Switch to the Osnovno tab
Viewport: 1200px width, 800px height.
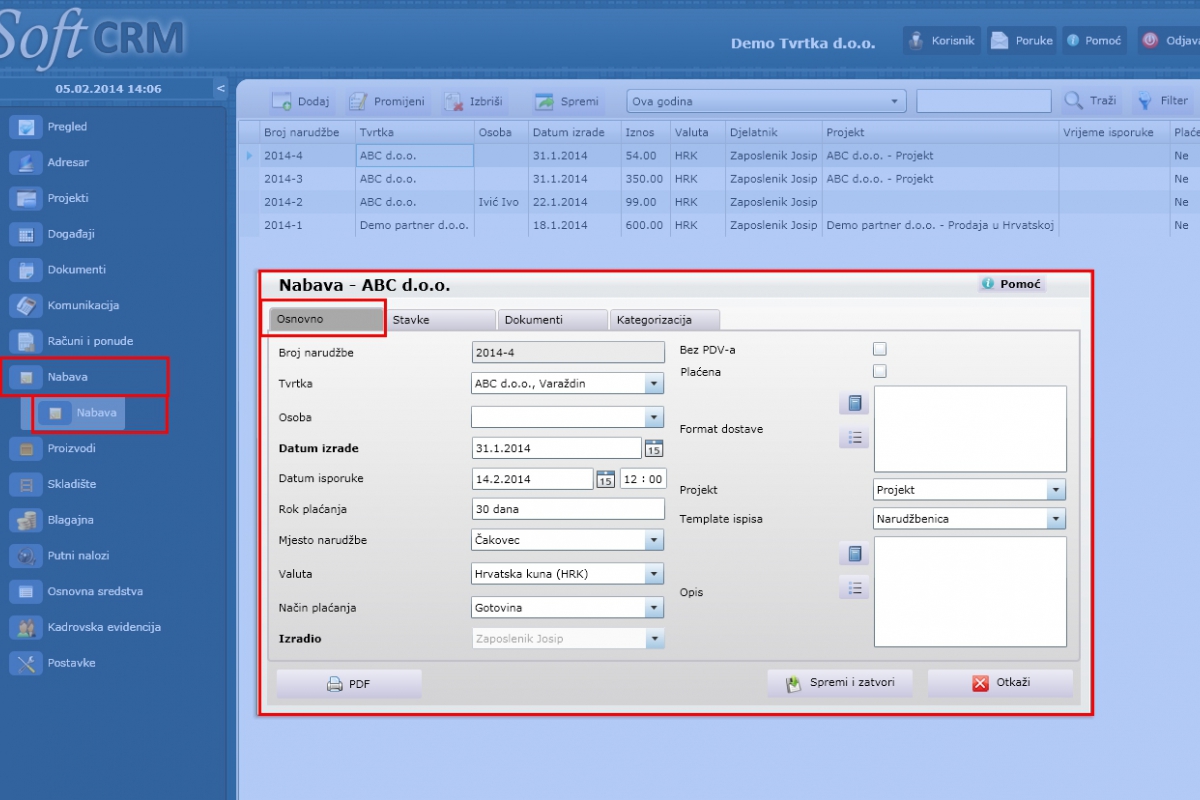[327, 319]
